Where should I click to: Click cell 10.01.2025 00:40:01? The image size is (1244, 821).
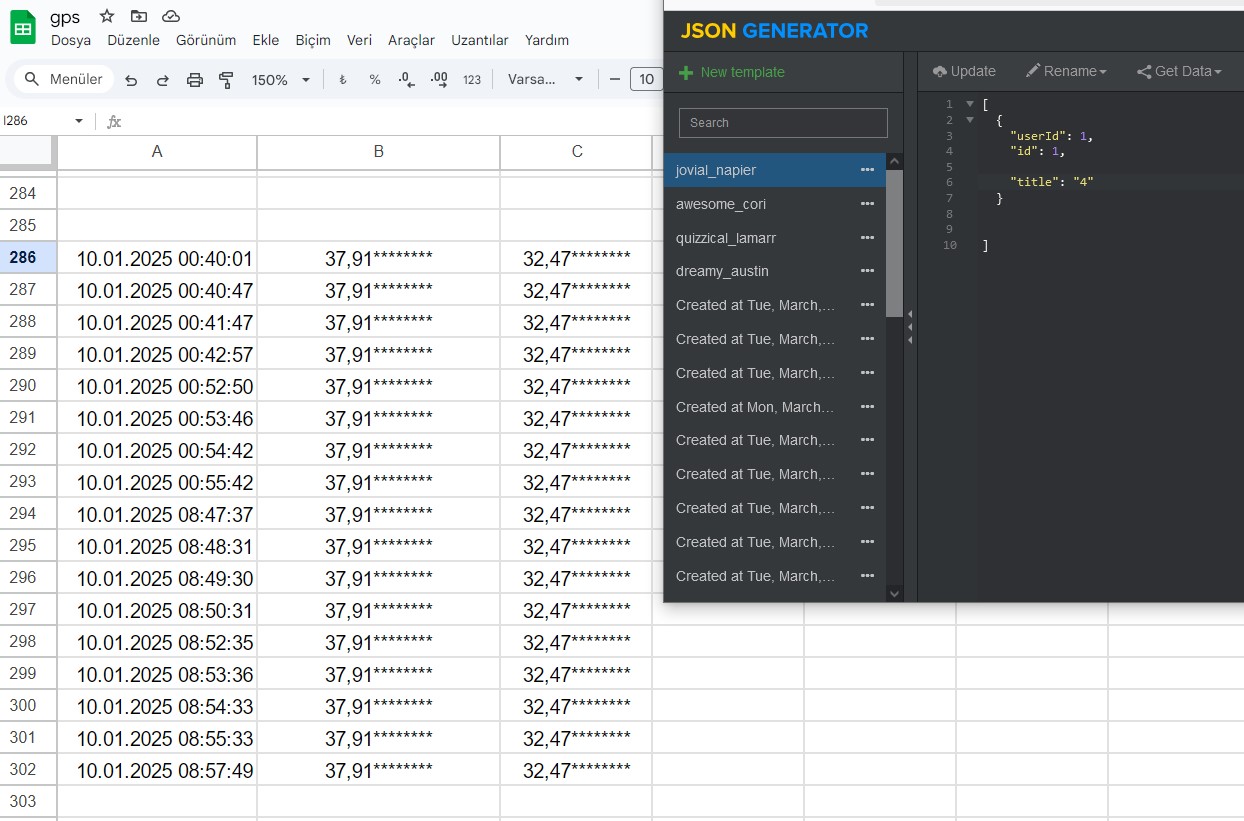157,258
